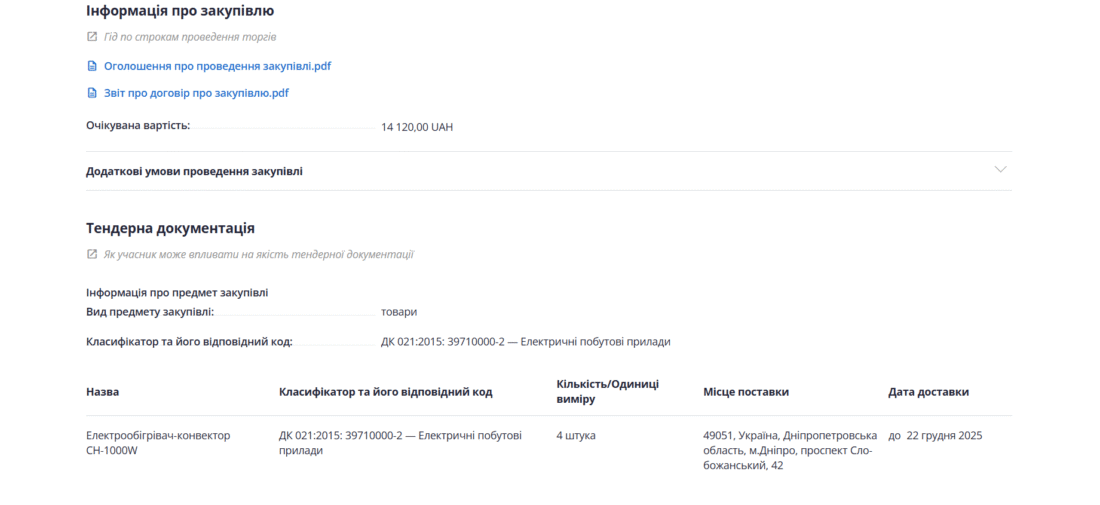1100x505 pixels.
Task: Click the delivery address in Дніпро
Action: point(790,450)
